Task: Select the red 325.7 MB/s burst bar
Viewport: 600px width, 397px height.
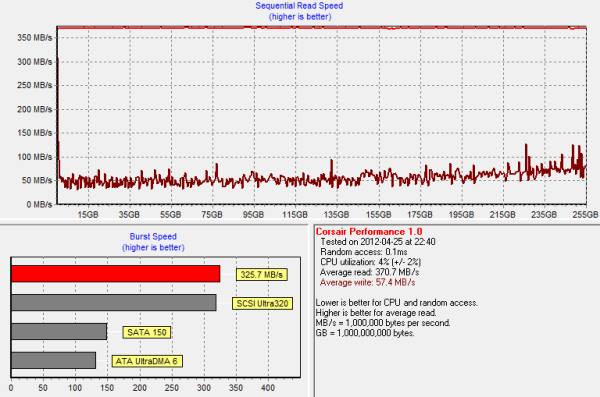Action: click(x=116, y=274)
